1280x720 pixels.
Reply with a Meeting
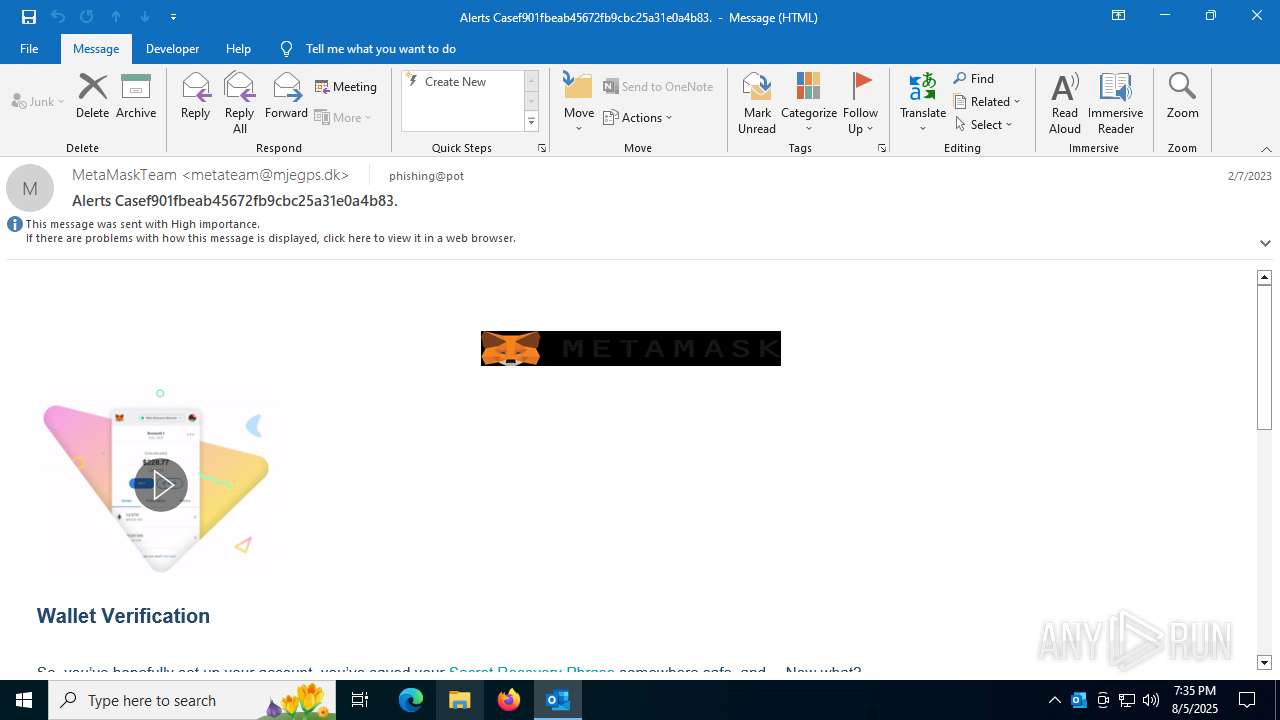pos(346,87)
